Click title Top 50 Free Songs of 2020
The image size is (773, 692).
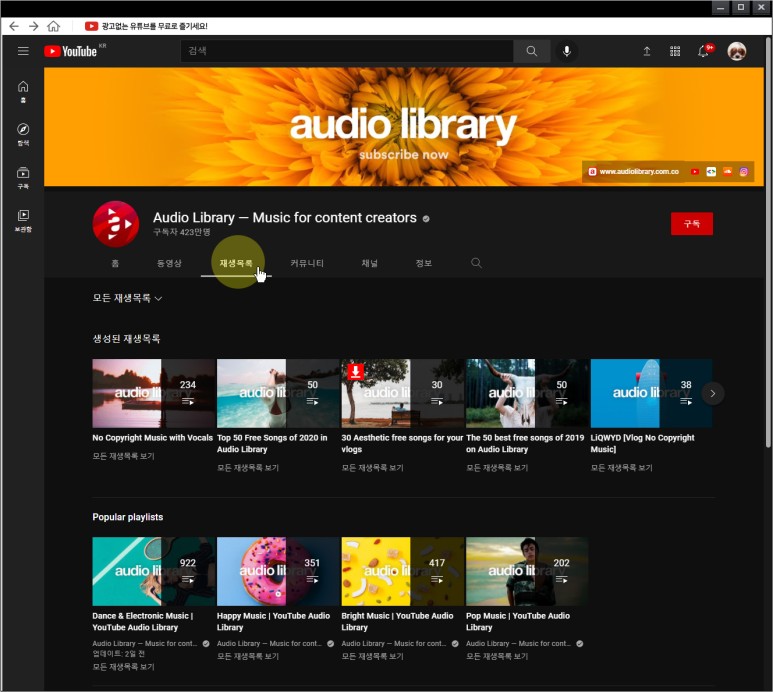tap(272, 443)
